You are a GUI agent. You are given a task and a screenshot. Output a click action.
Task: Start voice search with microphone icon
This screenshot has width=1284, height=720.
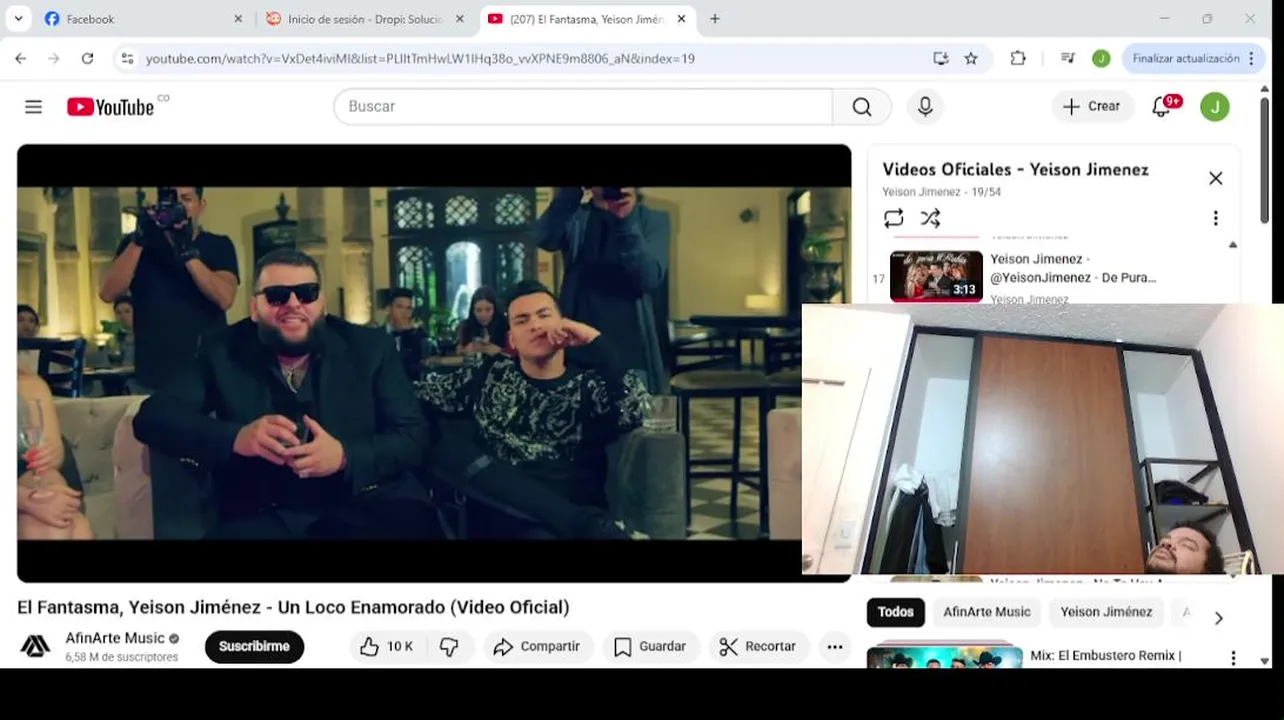pos(925,107)
